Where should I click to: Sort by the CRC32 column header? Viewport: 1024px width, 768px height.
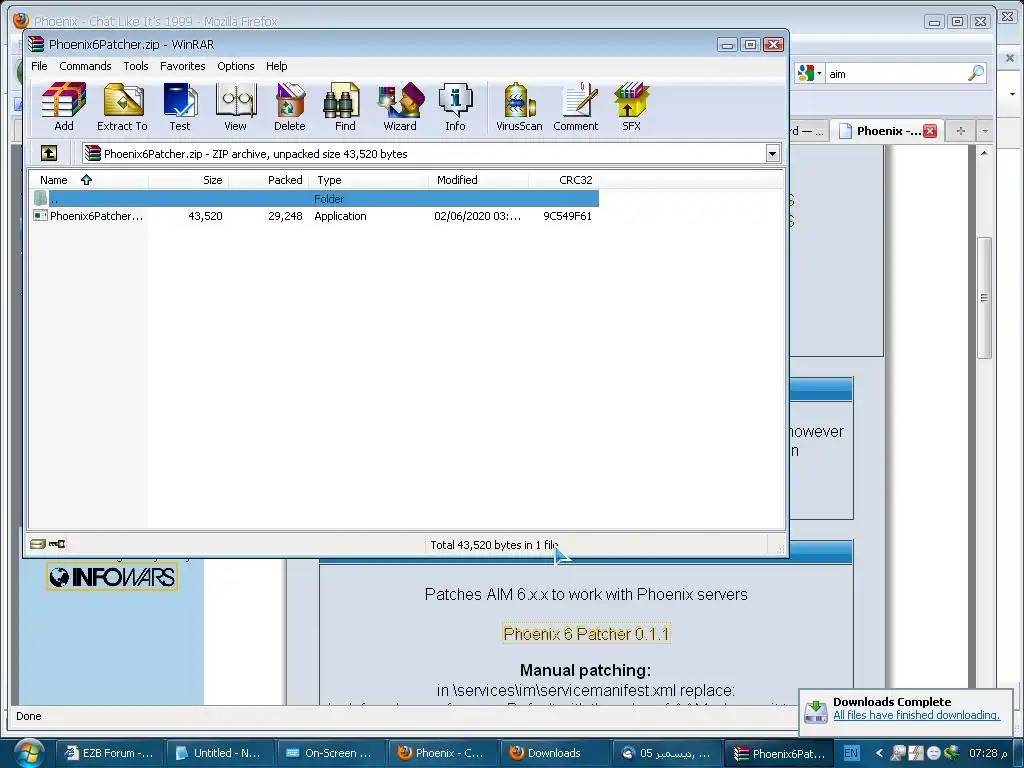(563, 180)
